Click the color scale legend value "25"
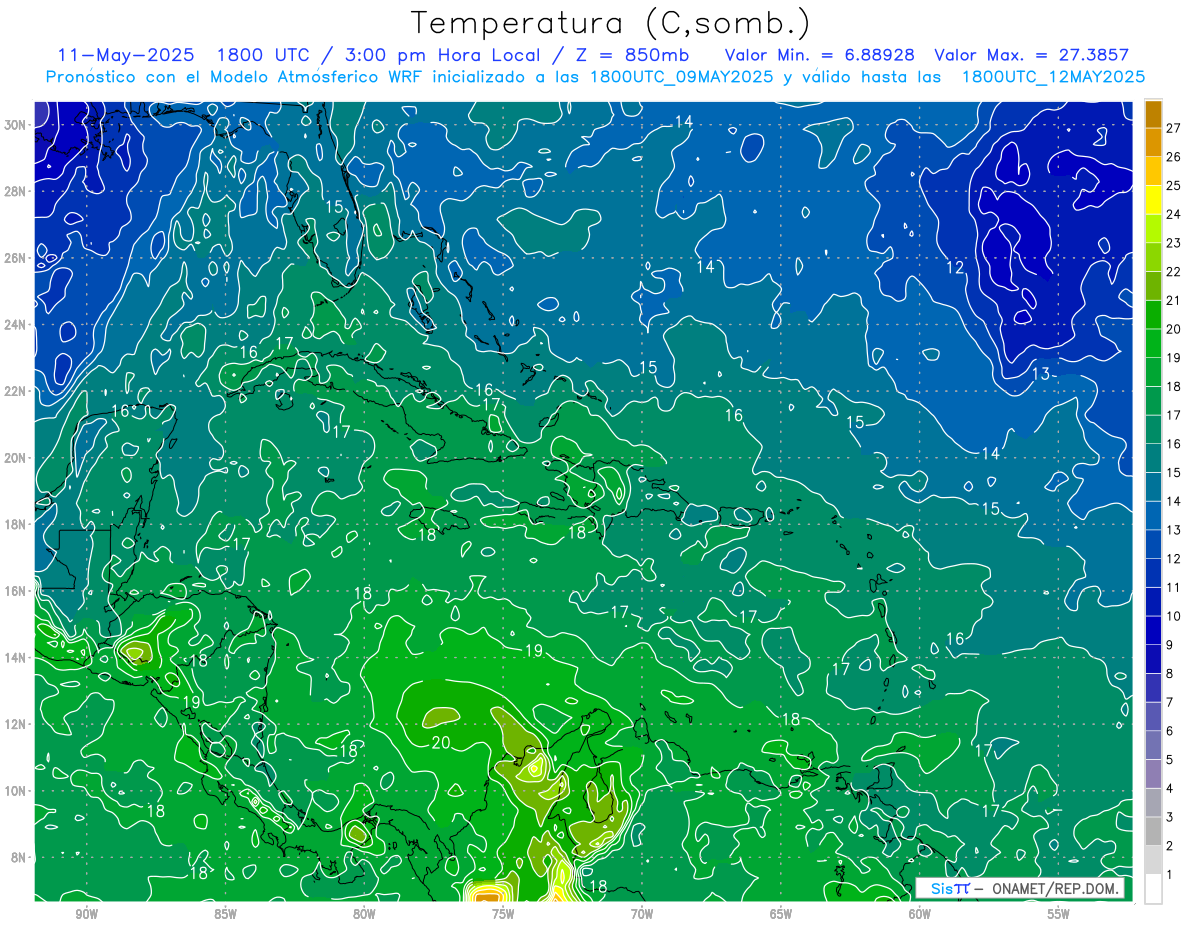This screenshot has height=927, width=1200. (1173, 185)
